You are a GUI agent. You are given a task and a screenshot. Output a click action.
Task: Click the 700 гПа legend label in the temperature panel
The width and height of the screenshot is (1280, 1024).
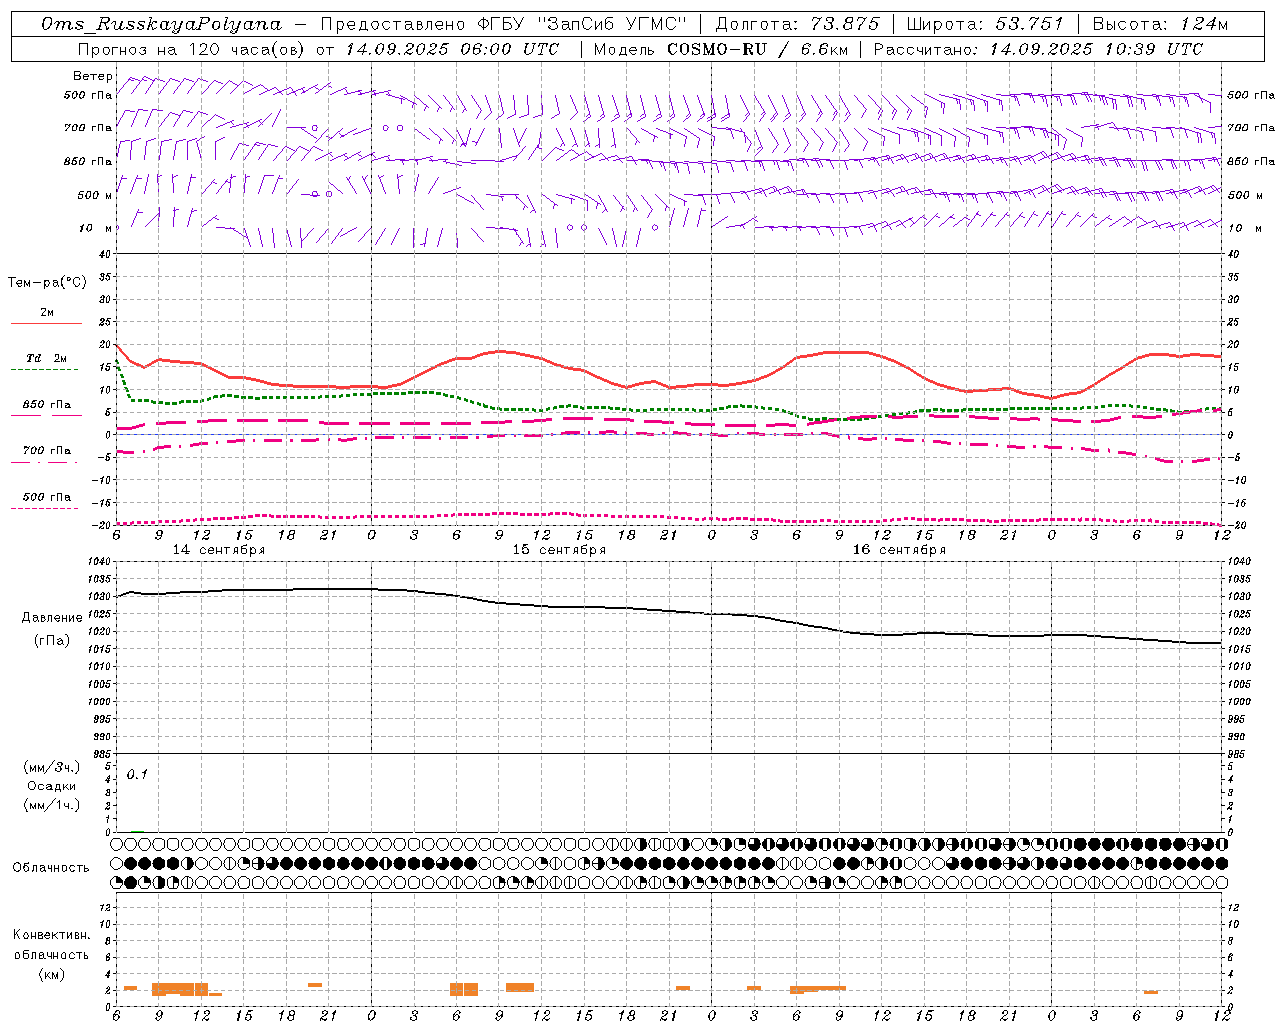coord(47,451)
